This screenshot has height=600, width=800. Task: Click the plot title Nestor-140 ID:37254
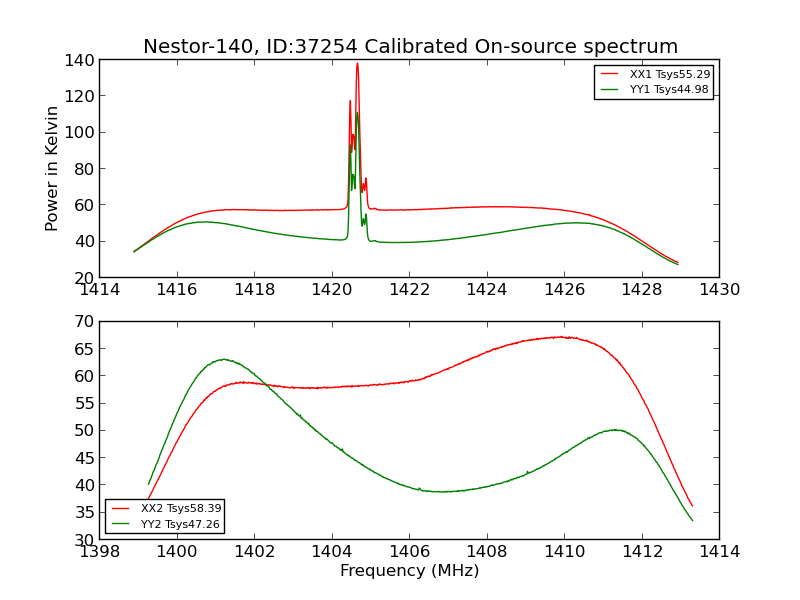[410, 46]
